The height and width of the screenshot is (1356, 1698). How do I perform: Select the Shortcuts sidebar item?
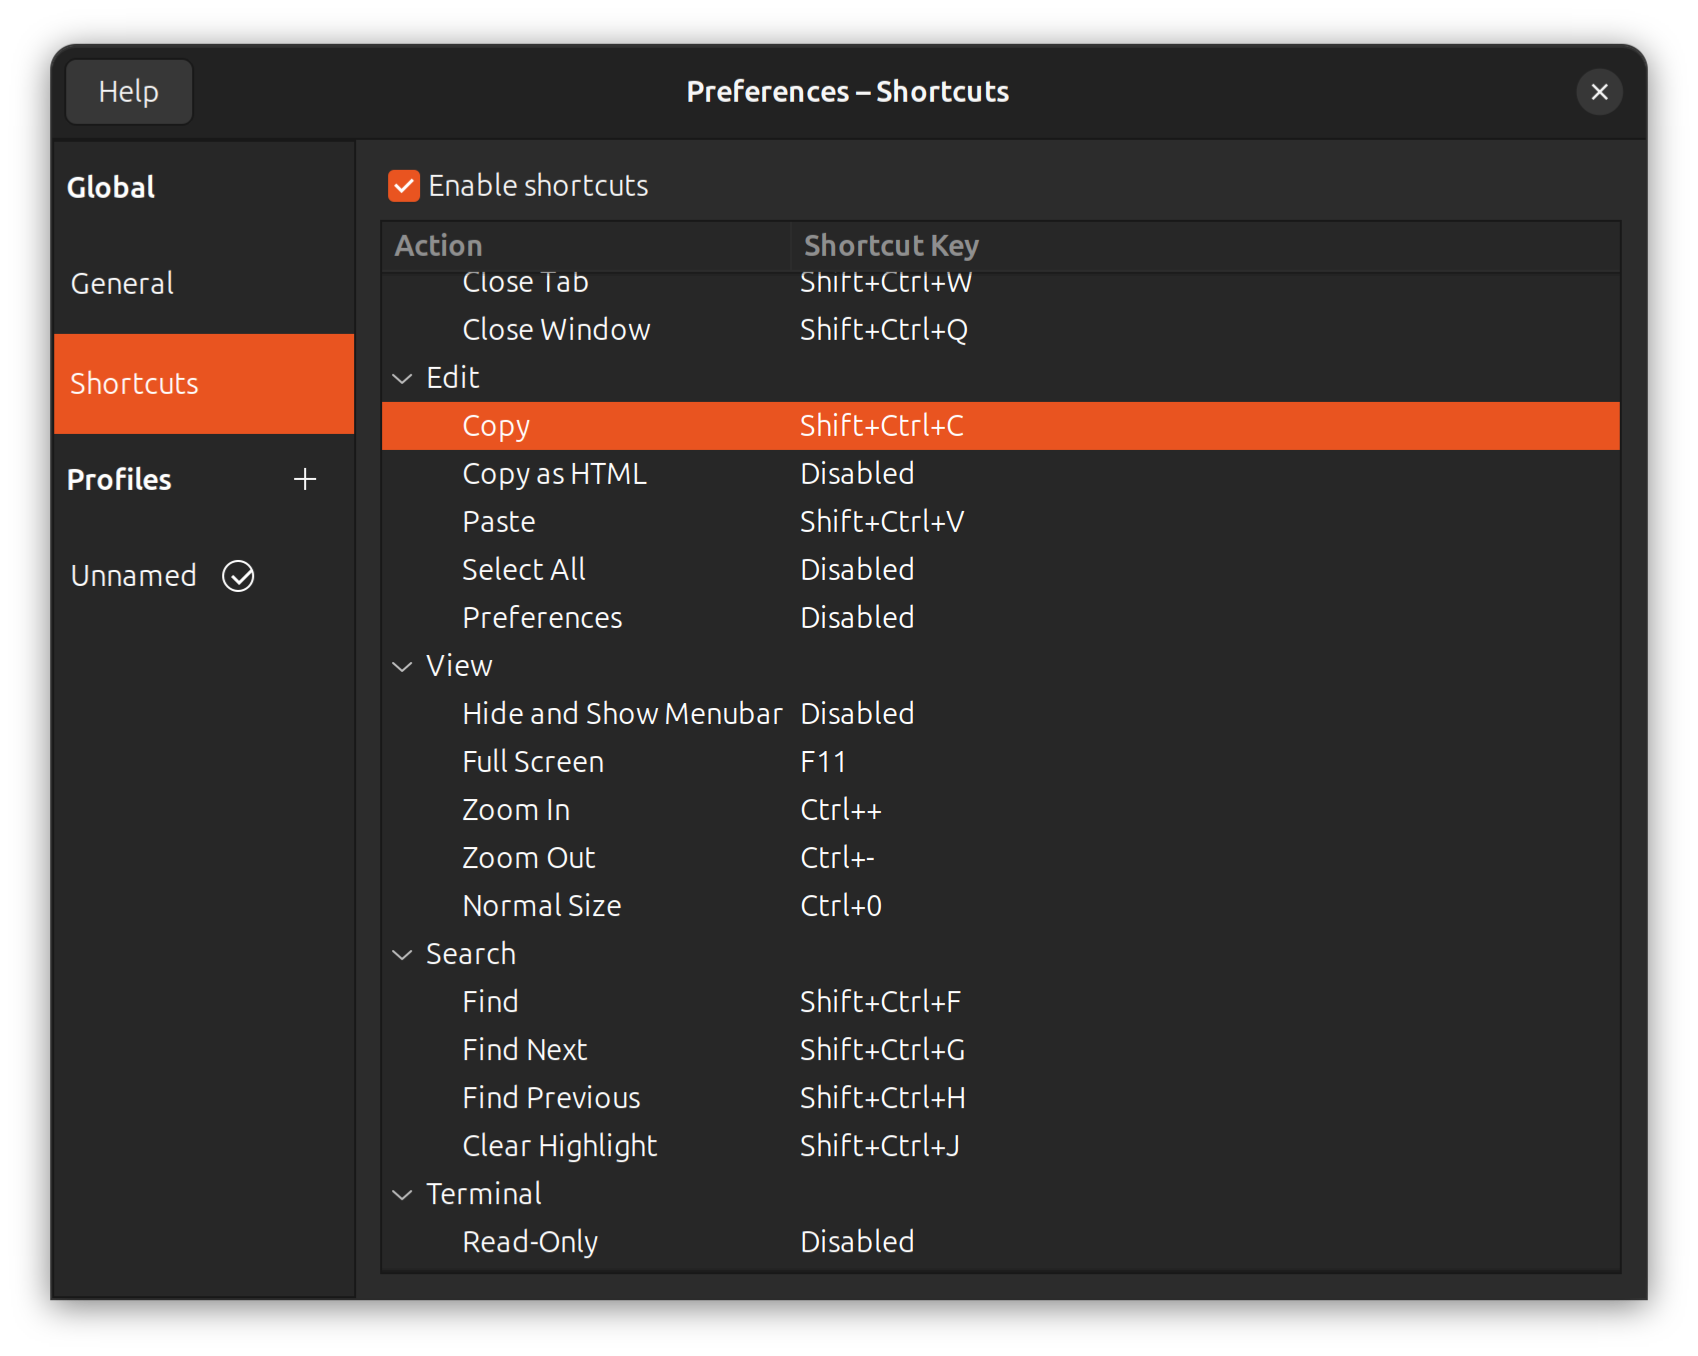204,384
